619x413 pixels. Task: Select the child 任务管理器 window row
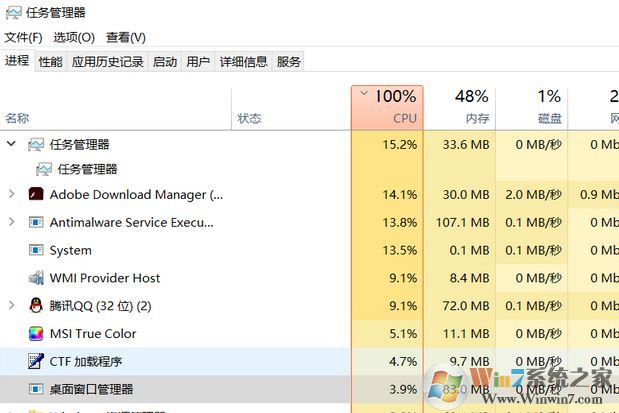(x=87, y=169)
